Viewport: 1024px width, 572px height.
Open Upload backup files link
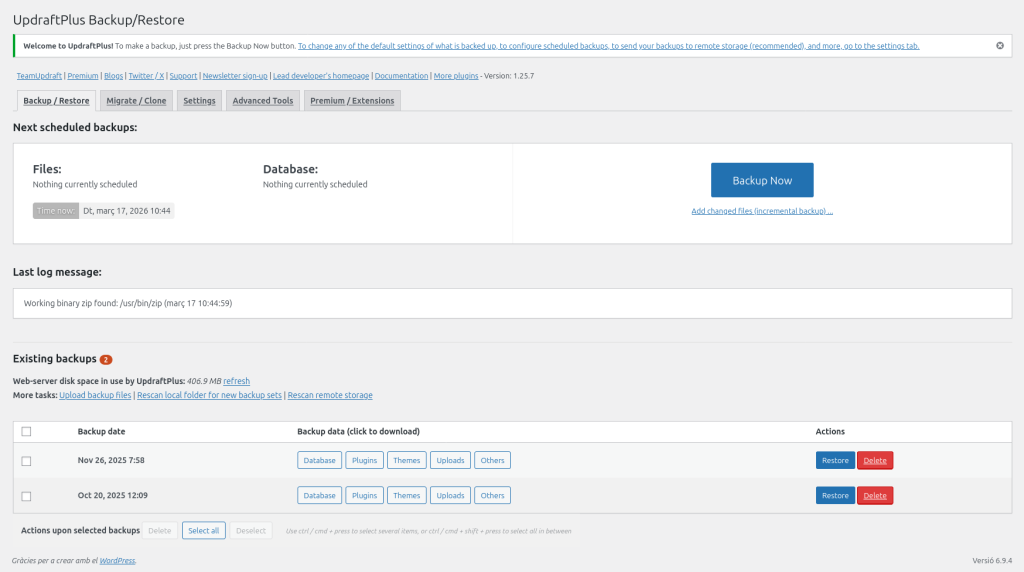point(95,395)
